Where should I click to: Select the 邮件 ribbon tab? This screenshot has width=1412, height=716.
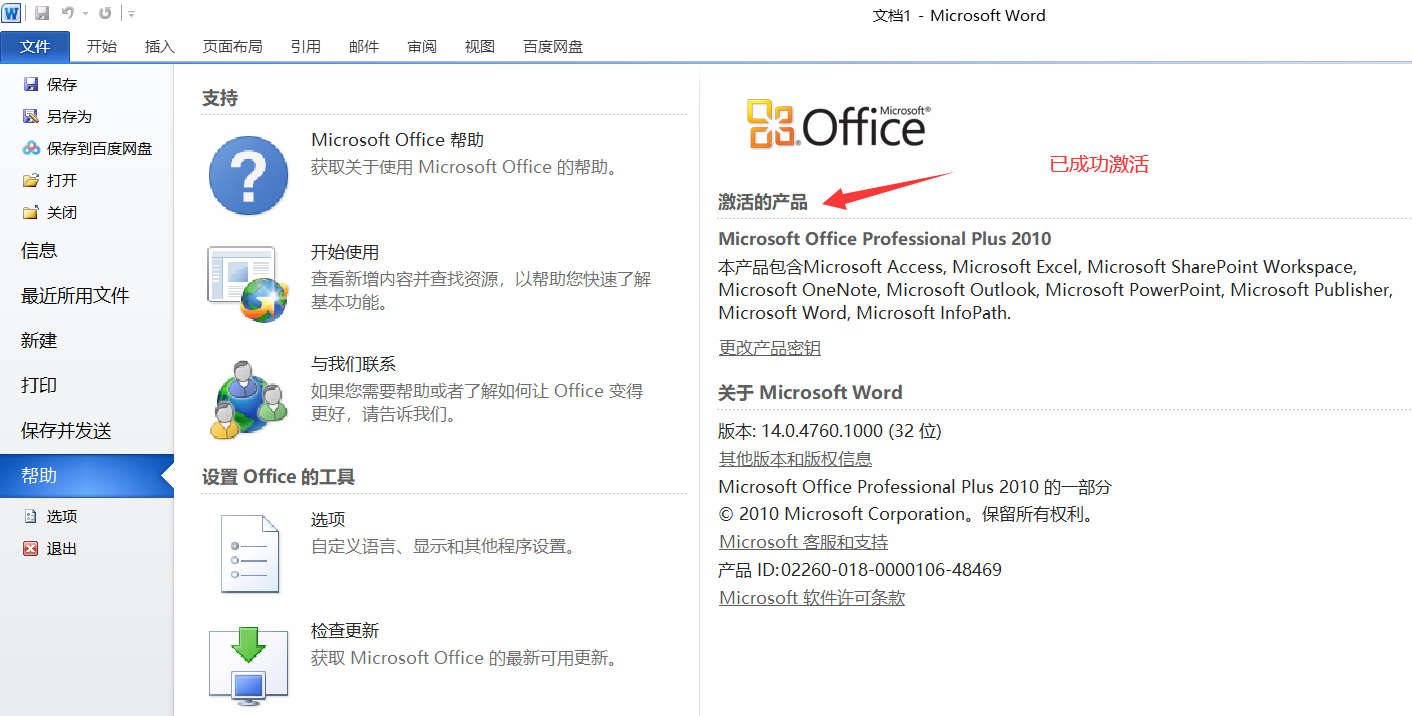click(364, 46)
